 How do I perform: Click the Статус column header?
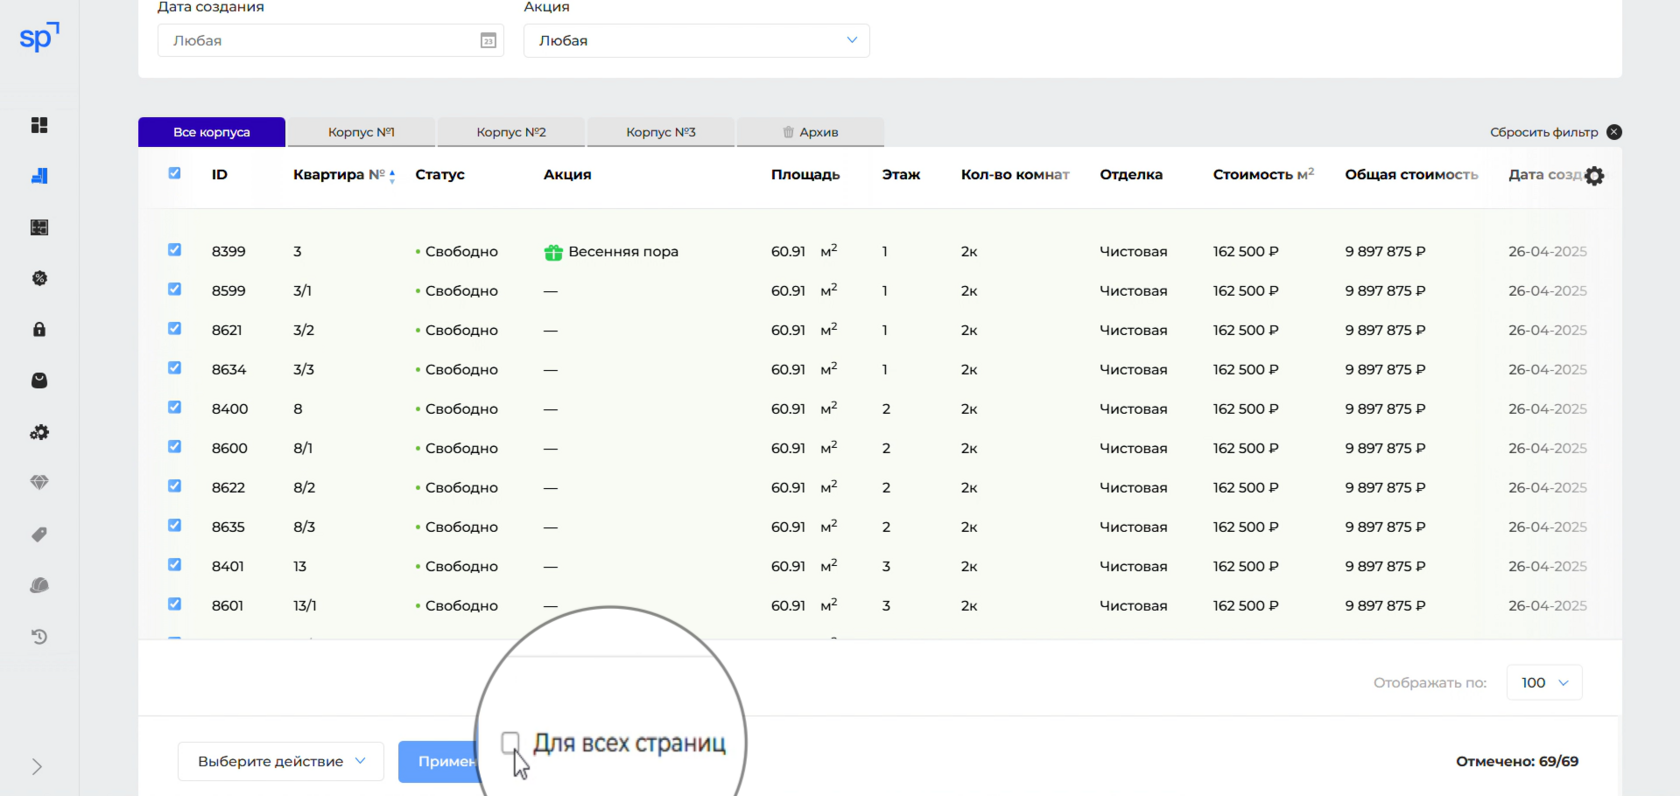(440, 175)
